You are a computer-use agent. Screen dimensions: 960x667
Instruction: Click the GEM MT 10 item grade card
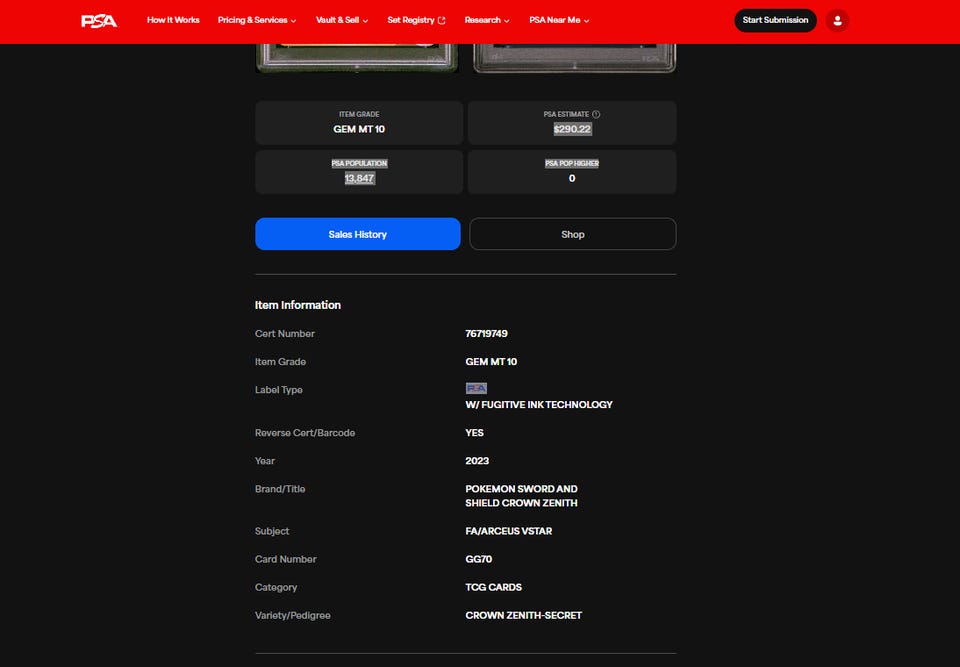point(359,122)
